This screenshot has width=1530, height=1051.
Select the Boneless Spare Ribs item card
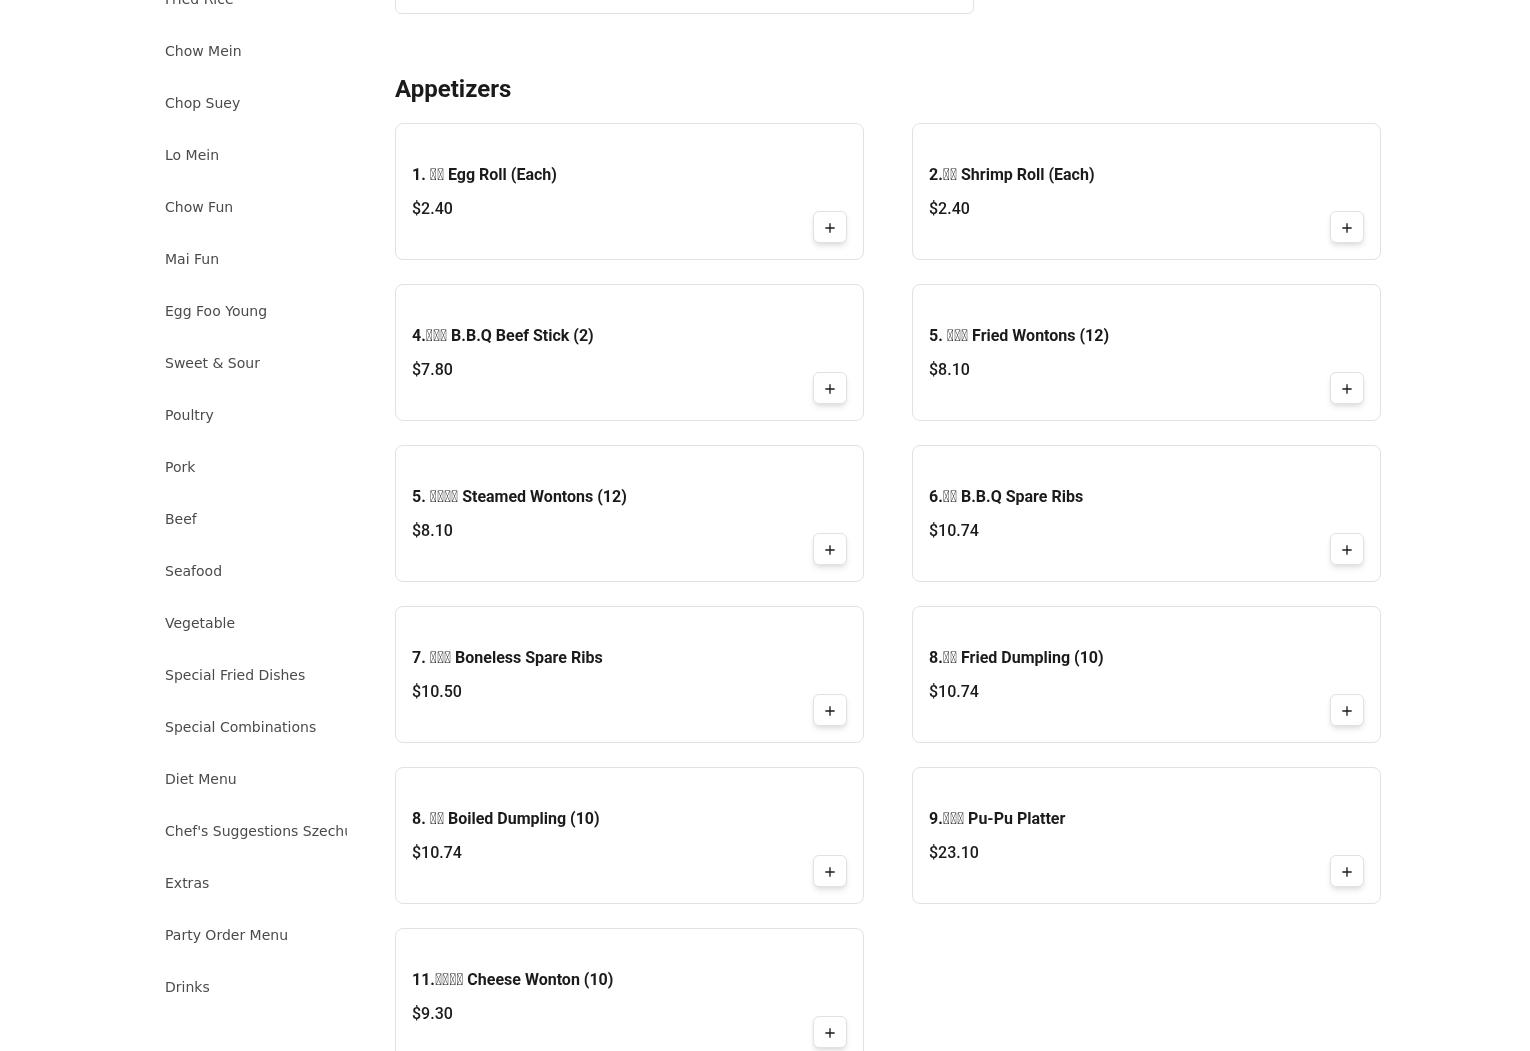(600, 674)
